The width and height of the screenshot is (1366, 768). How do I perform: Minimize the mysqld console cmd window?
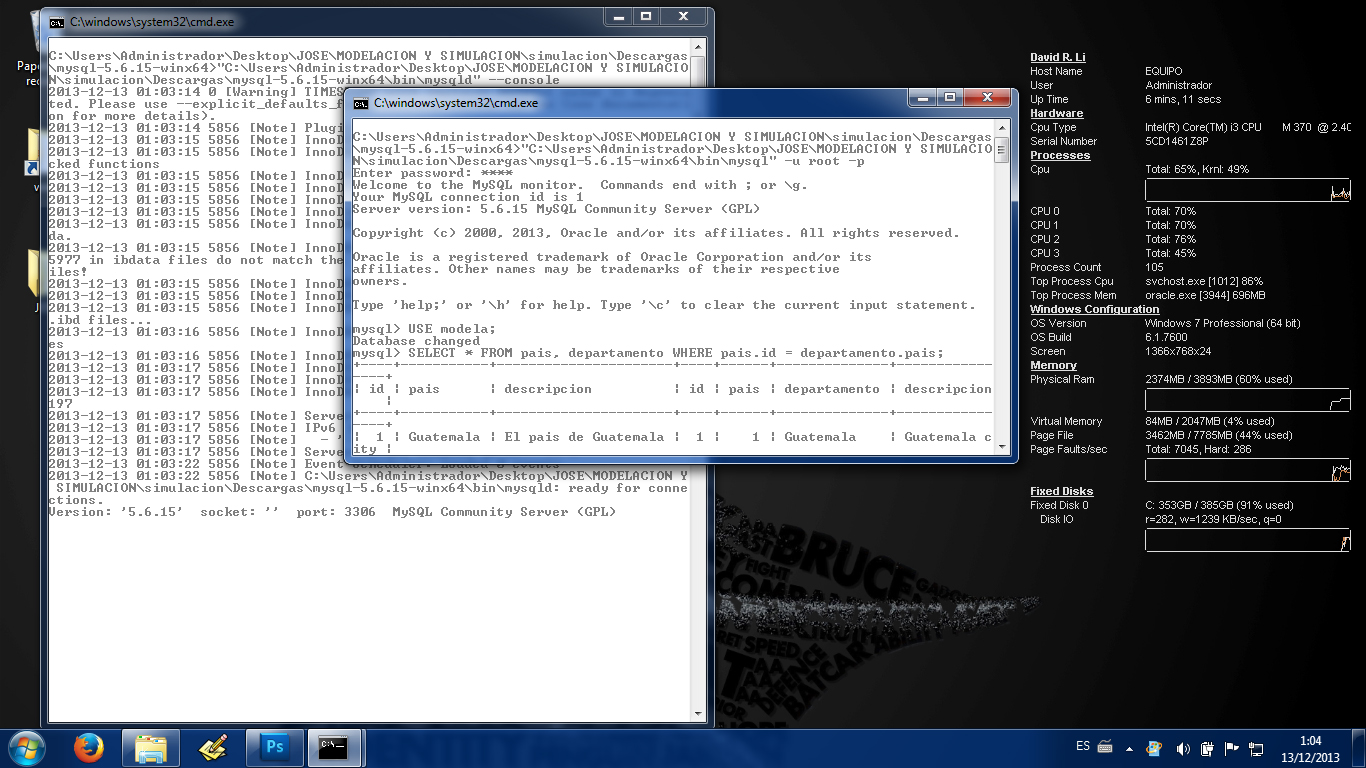click(x=619, y=17)
